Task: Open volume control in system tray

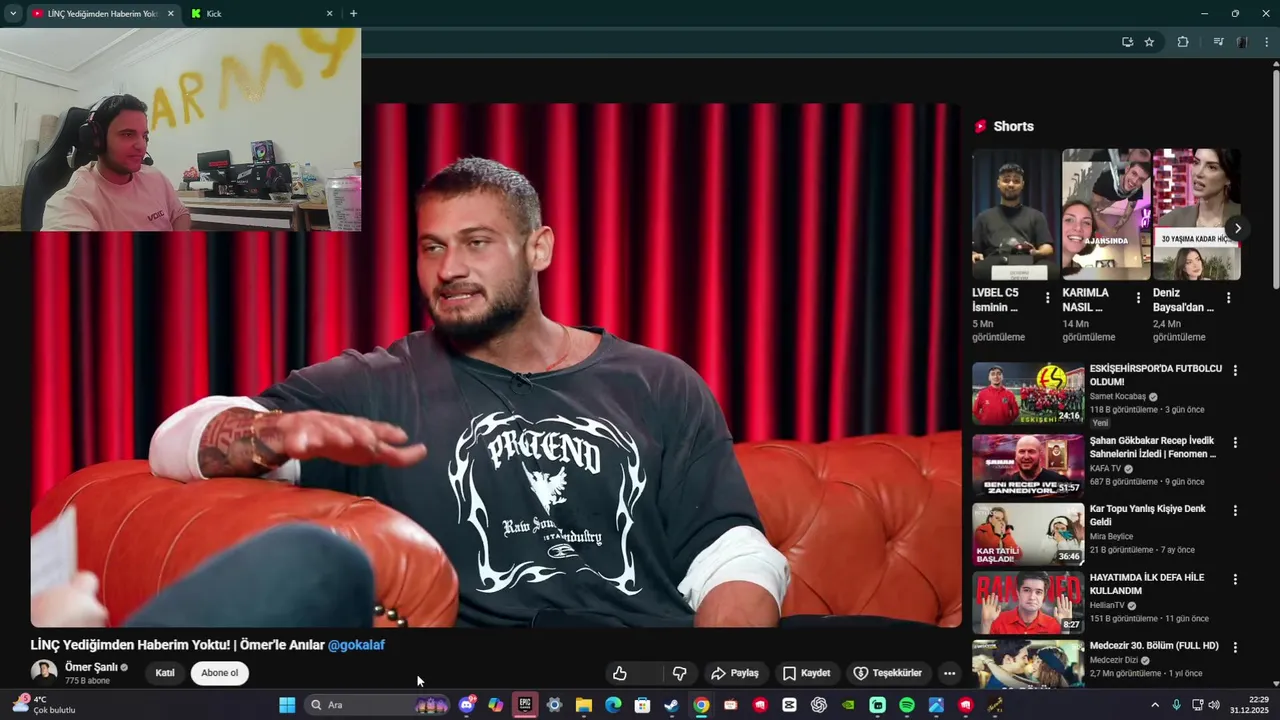Action: click(1214, 705)
